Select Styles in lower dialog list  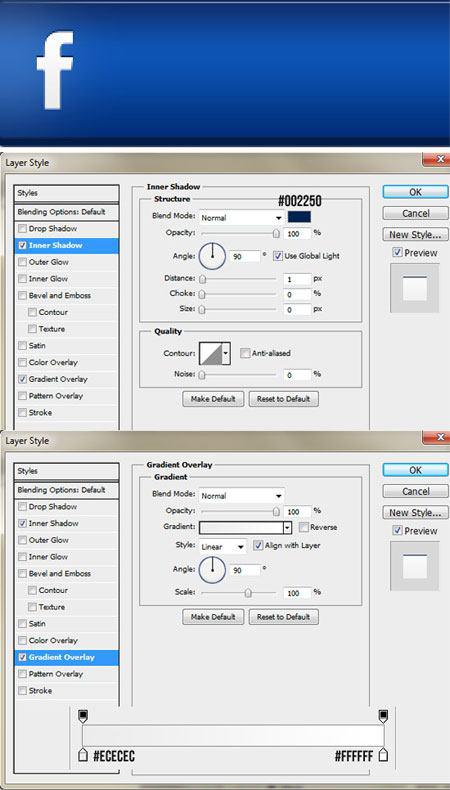pyautogui.click(x=67, y=471)
